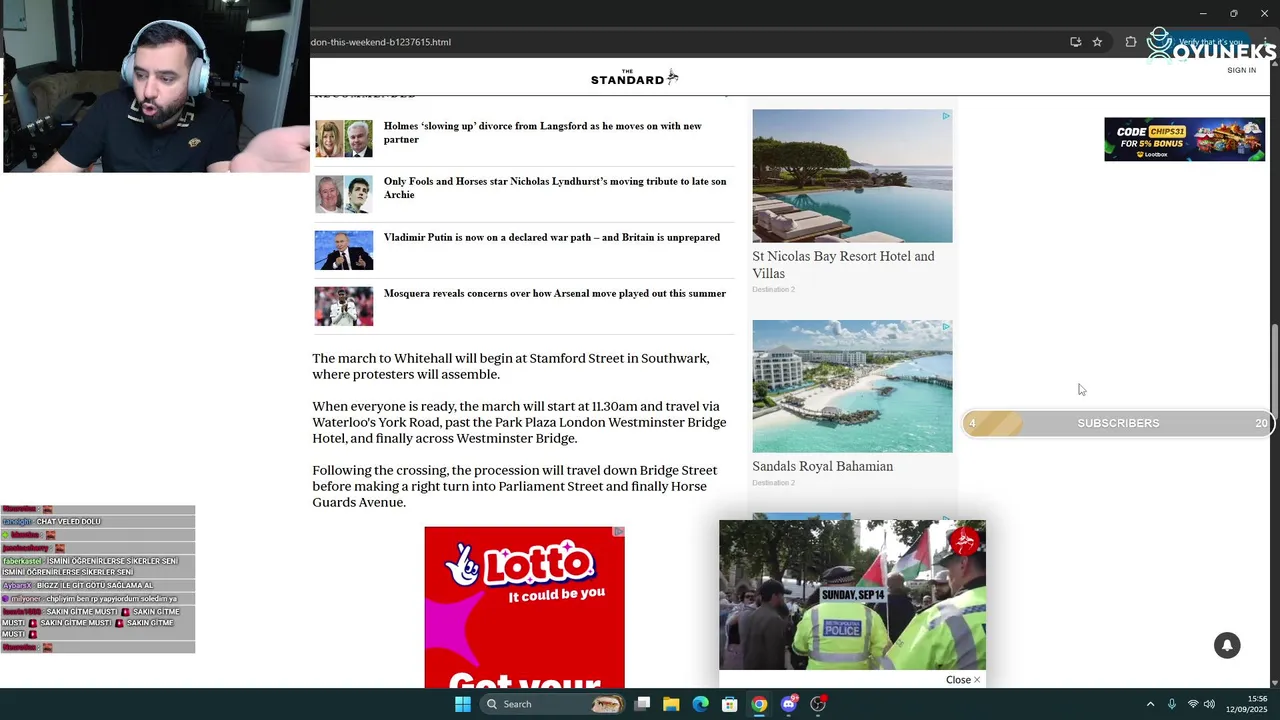
Task: Open the Holmes 'slowing up' divorce headline
Action: (x=543, y=133)
